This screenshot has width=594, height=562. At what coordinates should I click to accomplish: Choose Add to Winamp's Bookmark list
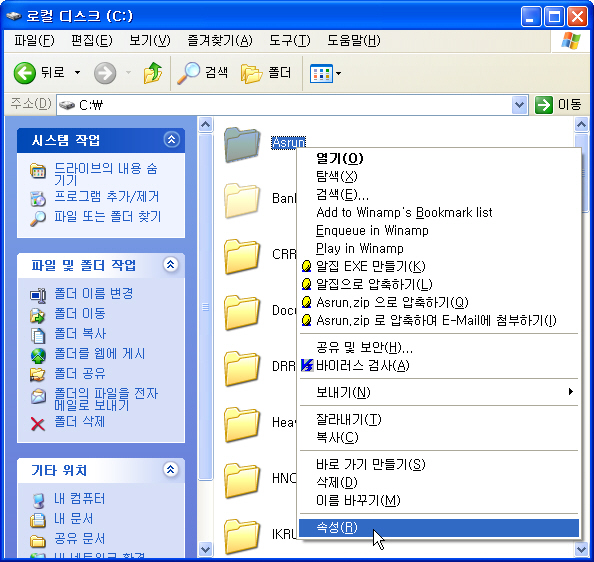point(439,212)
